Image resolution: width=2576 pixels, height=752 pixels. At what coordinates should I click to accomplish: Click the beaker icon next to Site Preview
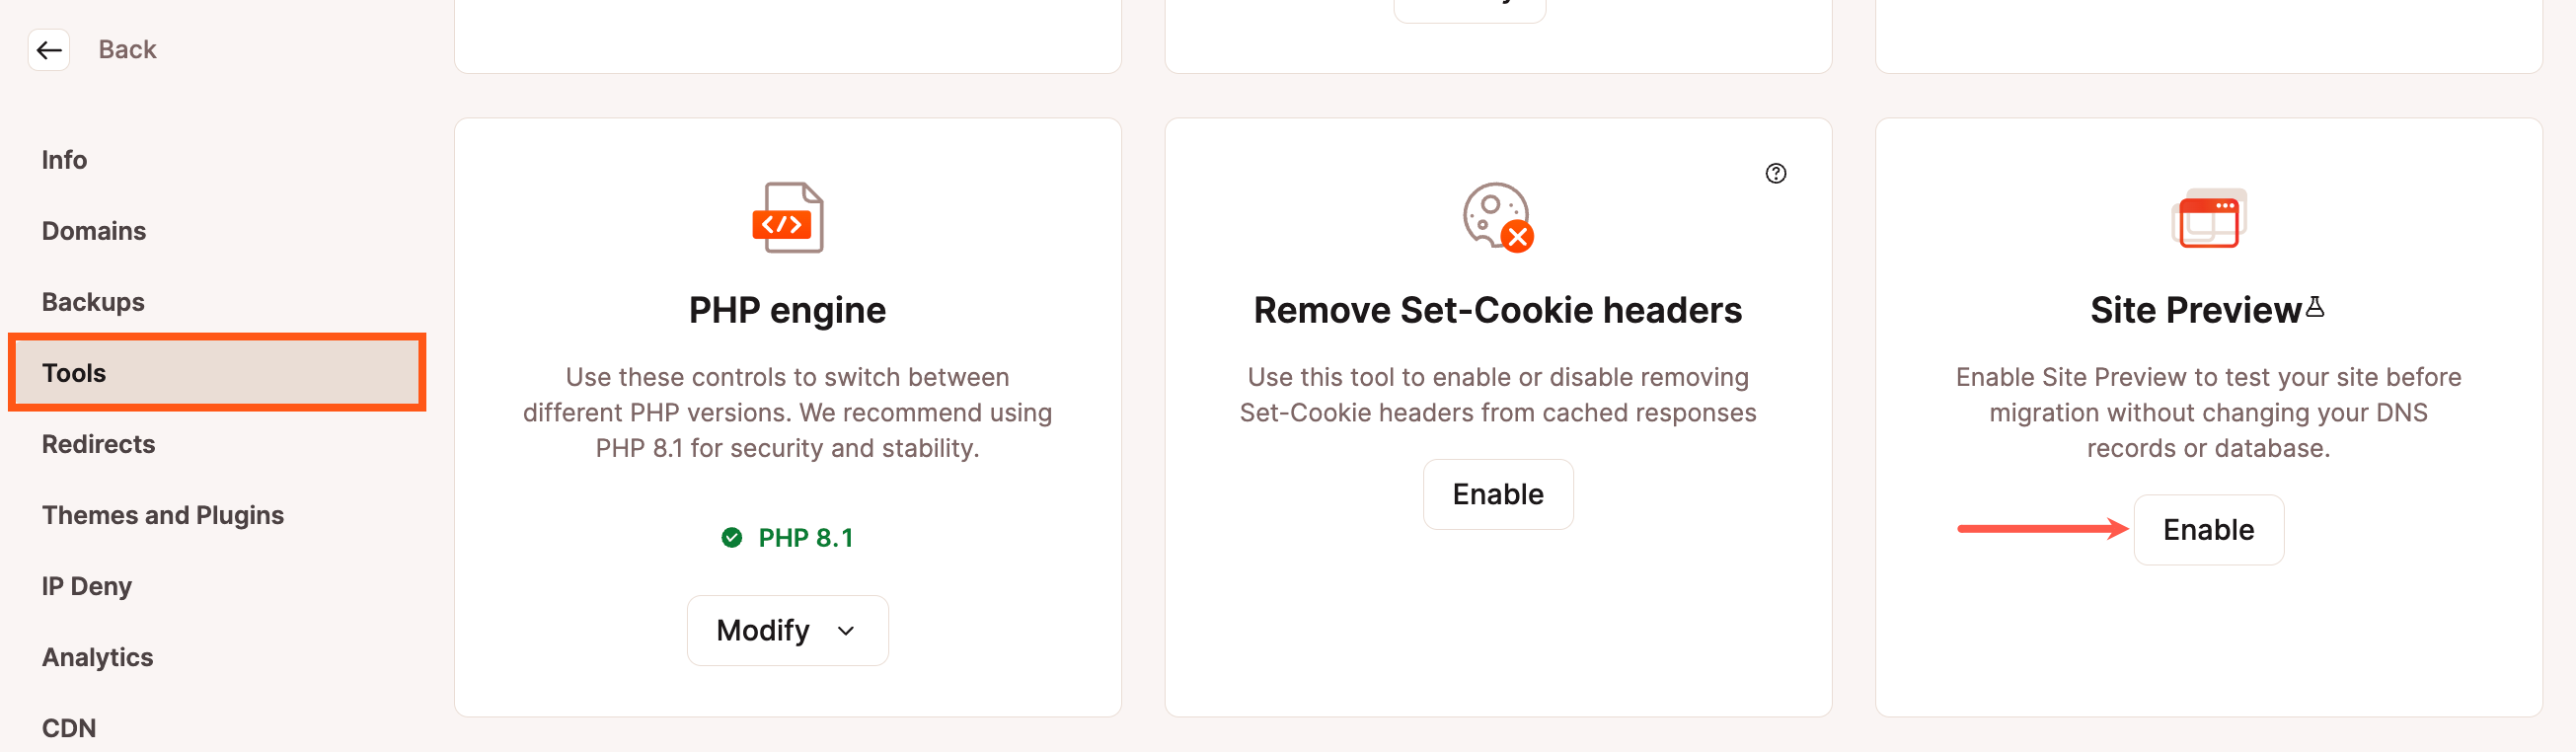(2316, 305)
